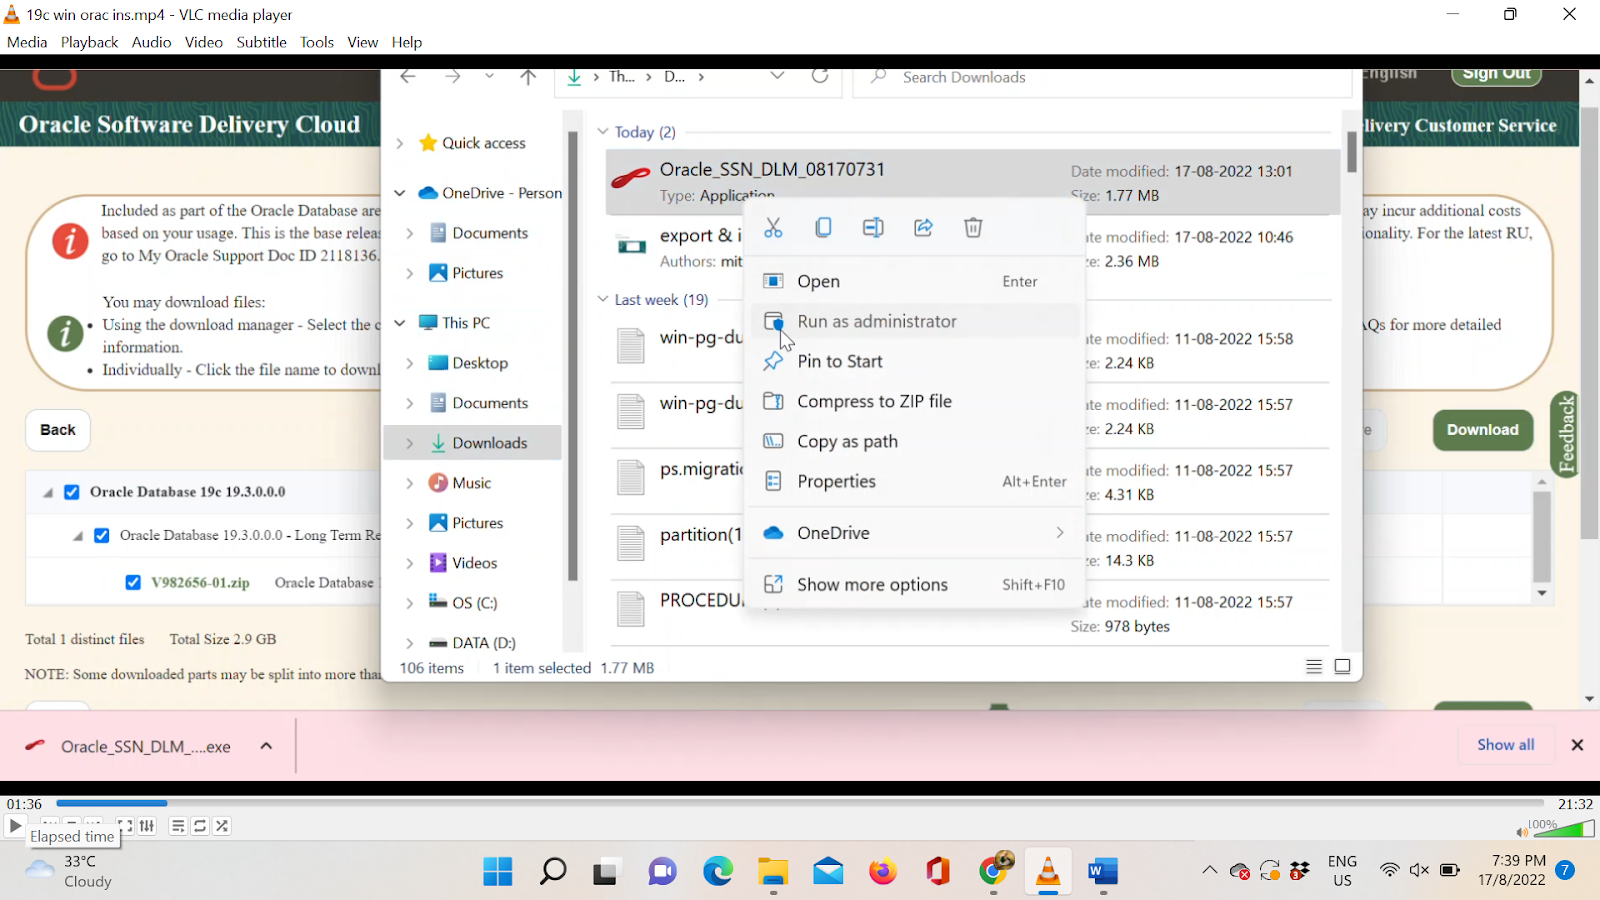Open the VLC Subtitle menu
This screenshot has height=900, width=1600.
point(262,42)
